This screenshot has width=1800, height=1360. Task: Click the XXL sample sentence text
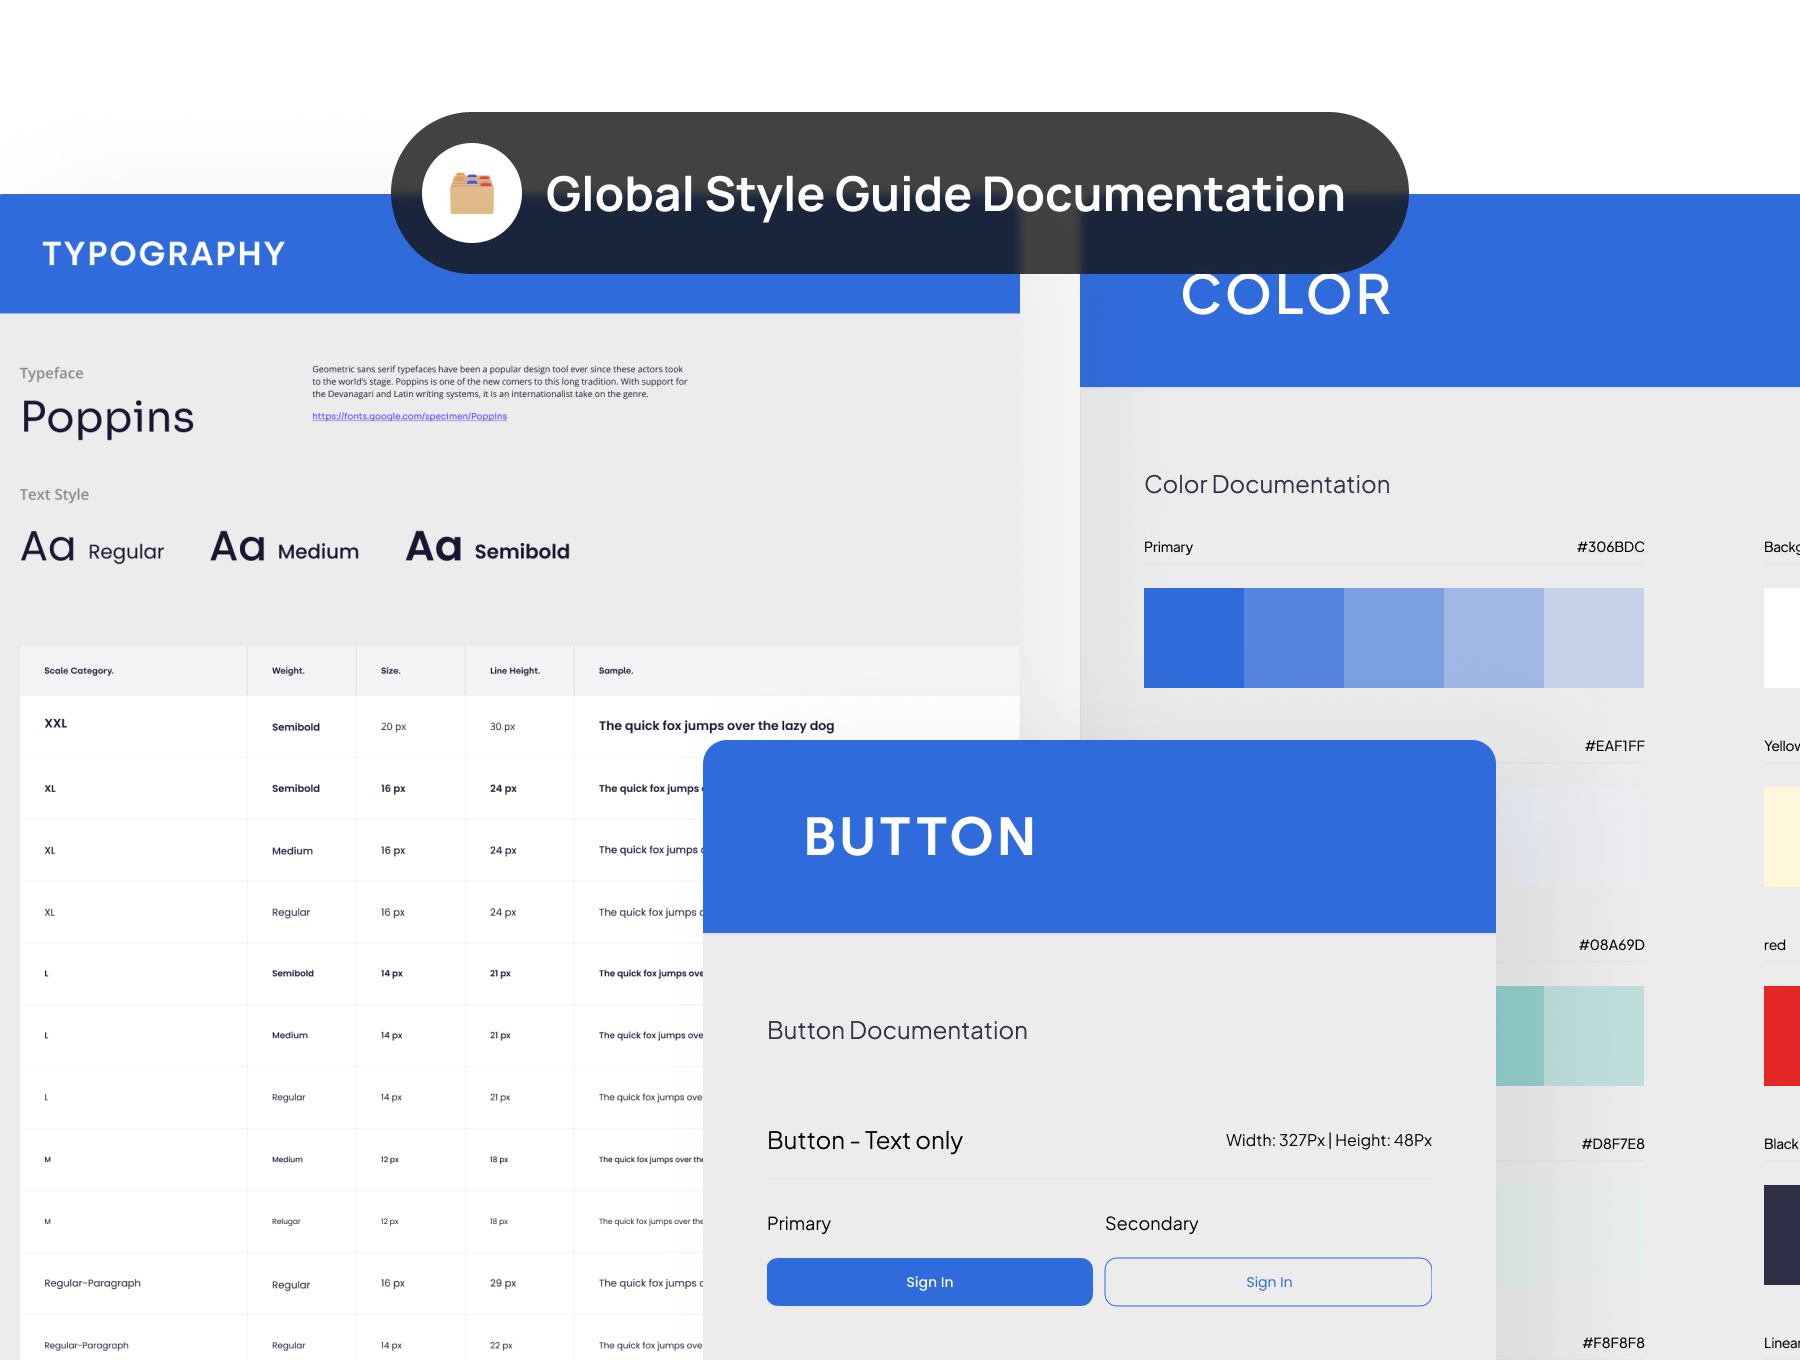(x=716, y=726)
